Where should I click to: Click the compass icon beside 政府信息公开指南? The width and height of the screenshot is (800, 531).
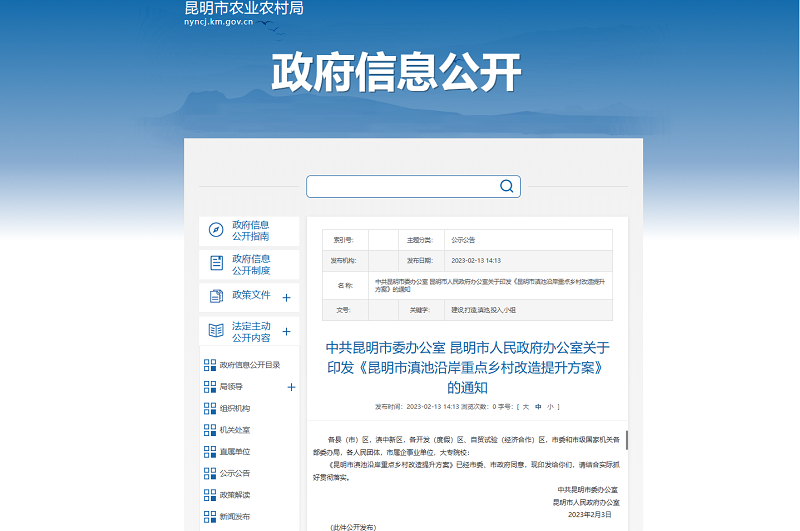pyautogui.click(x=216, y=230)
